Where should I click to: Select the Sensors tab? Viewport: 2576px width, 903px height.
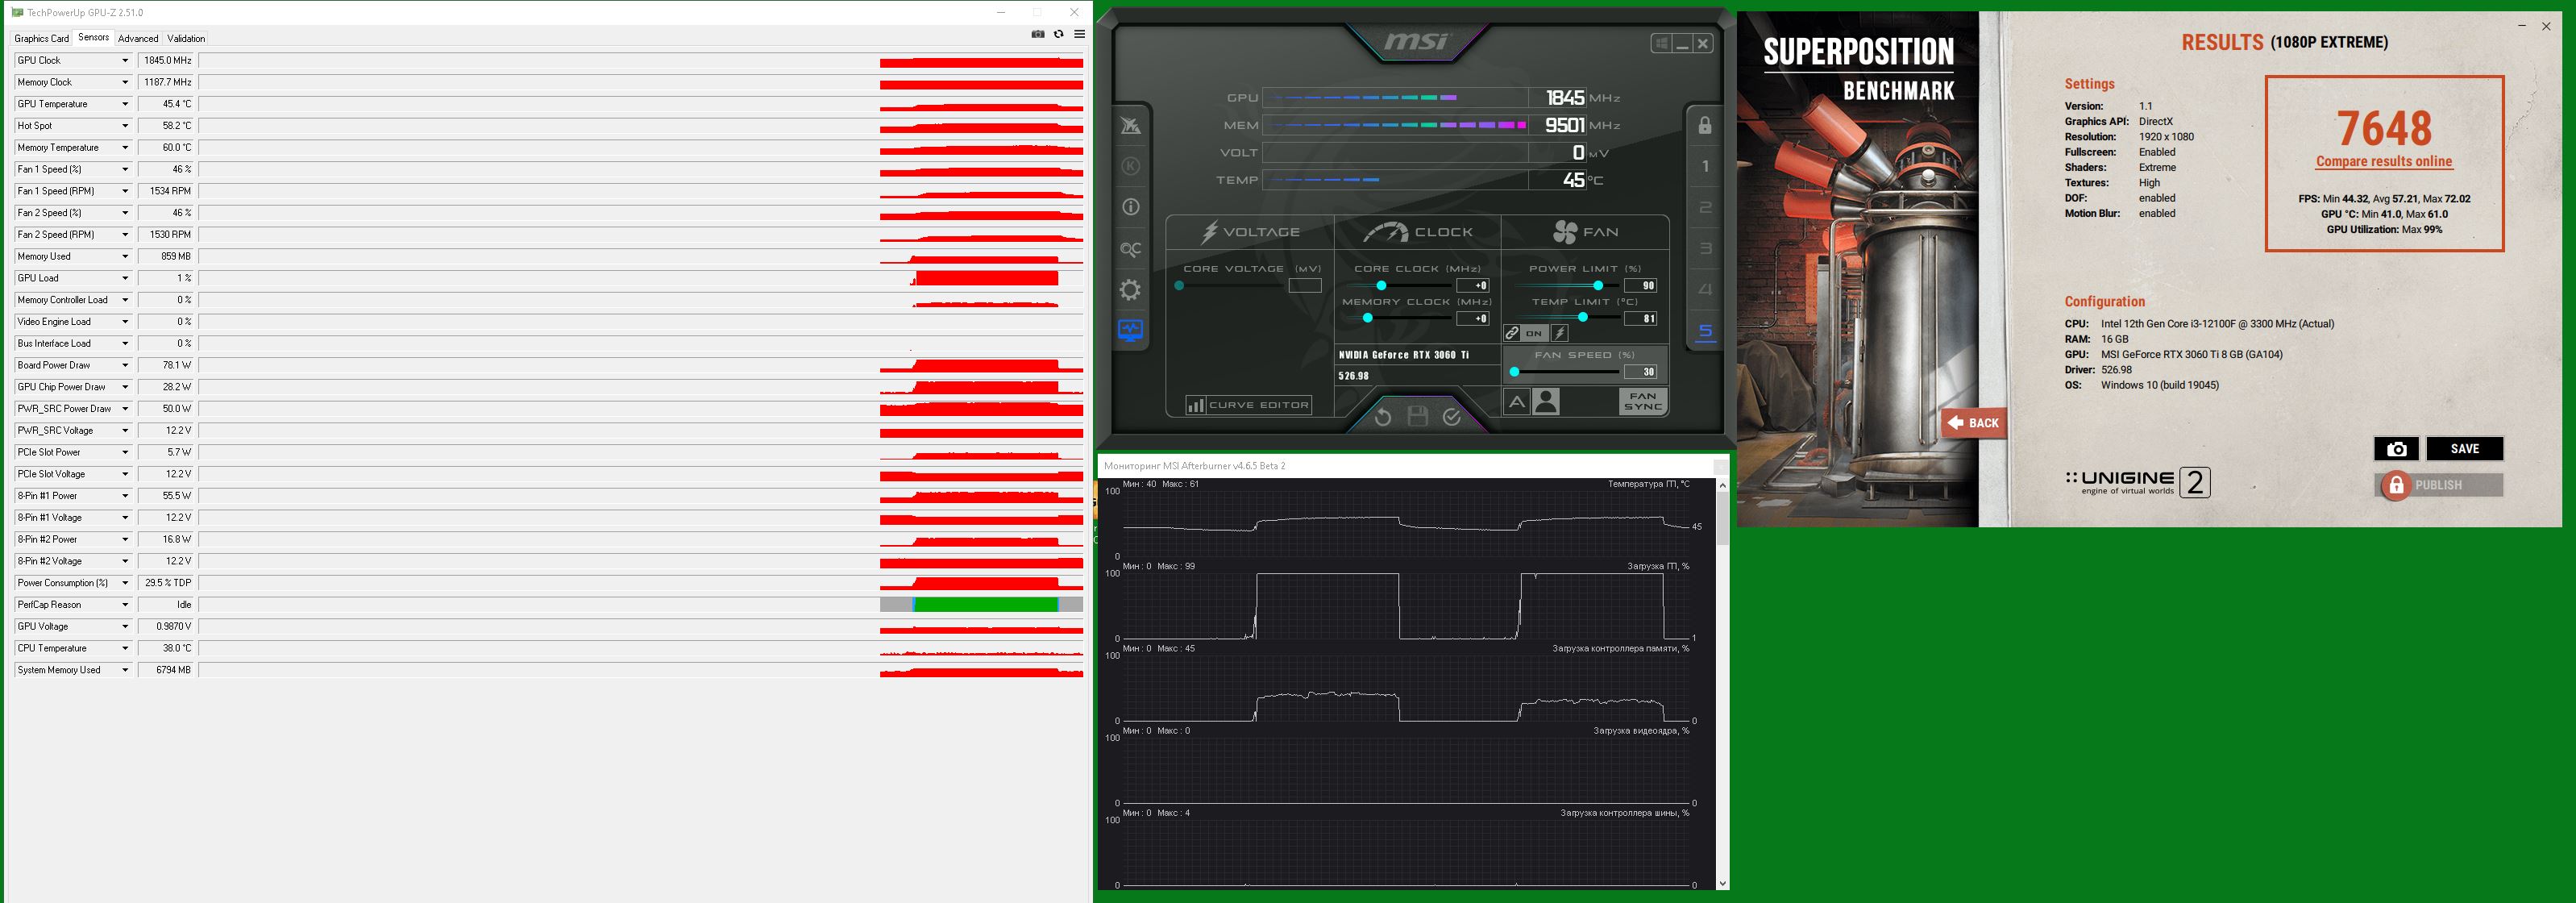93,37
